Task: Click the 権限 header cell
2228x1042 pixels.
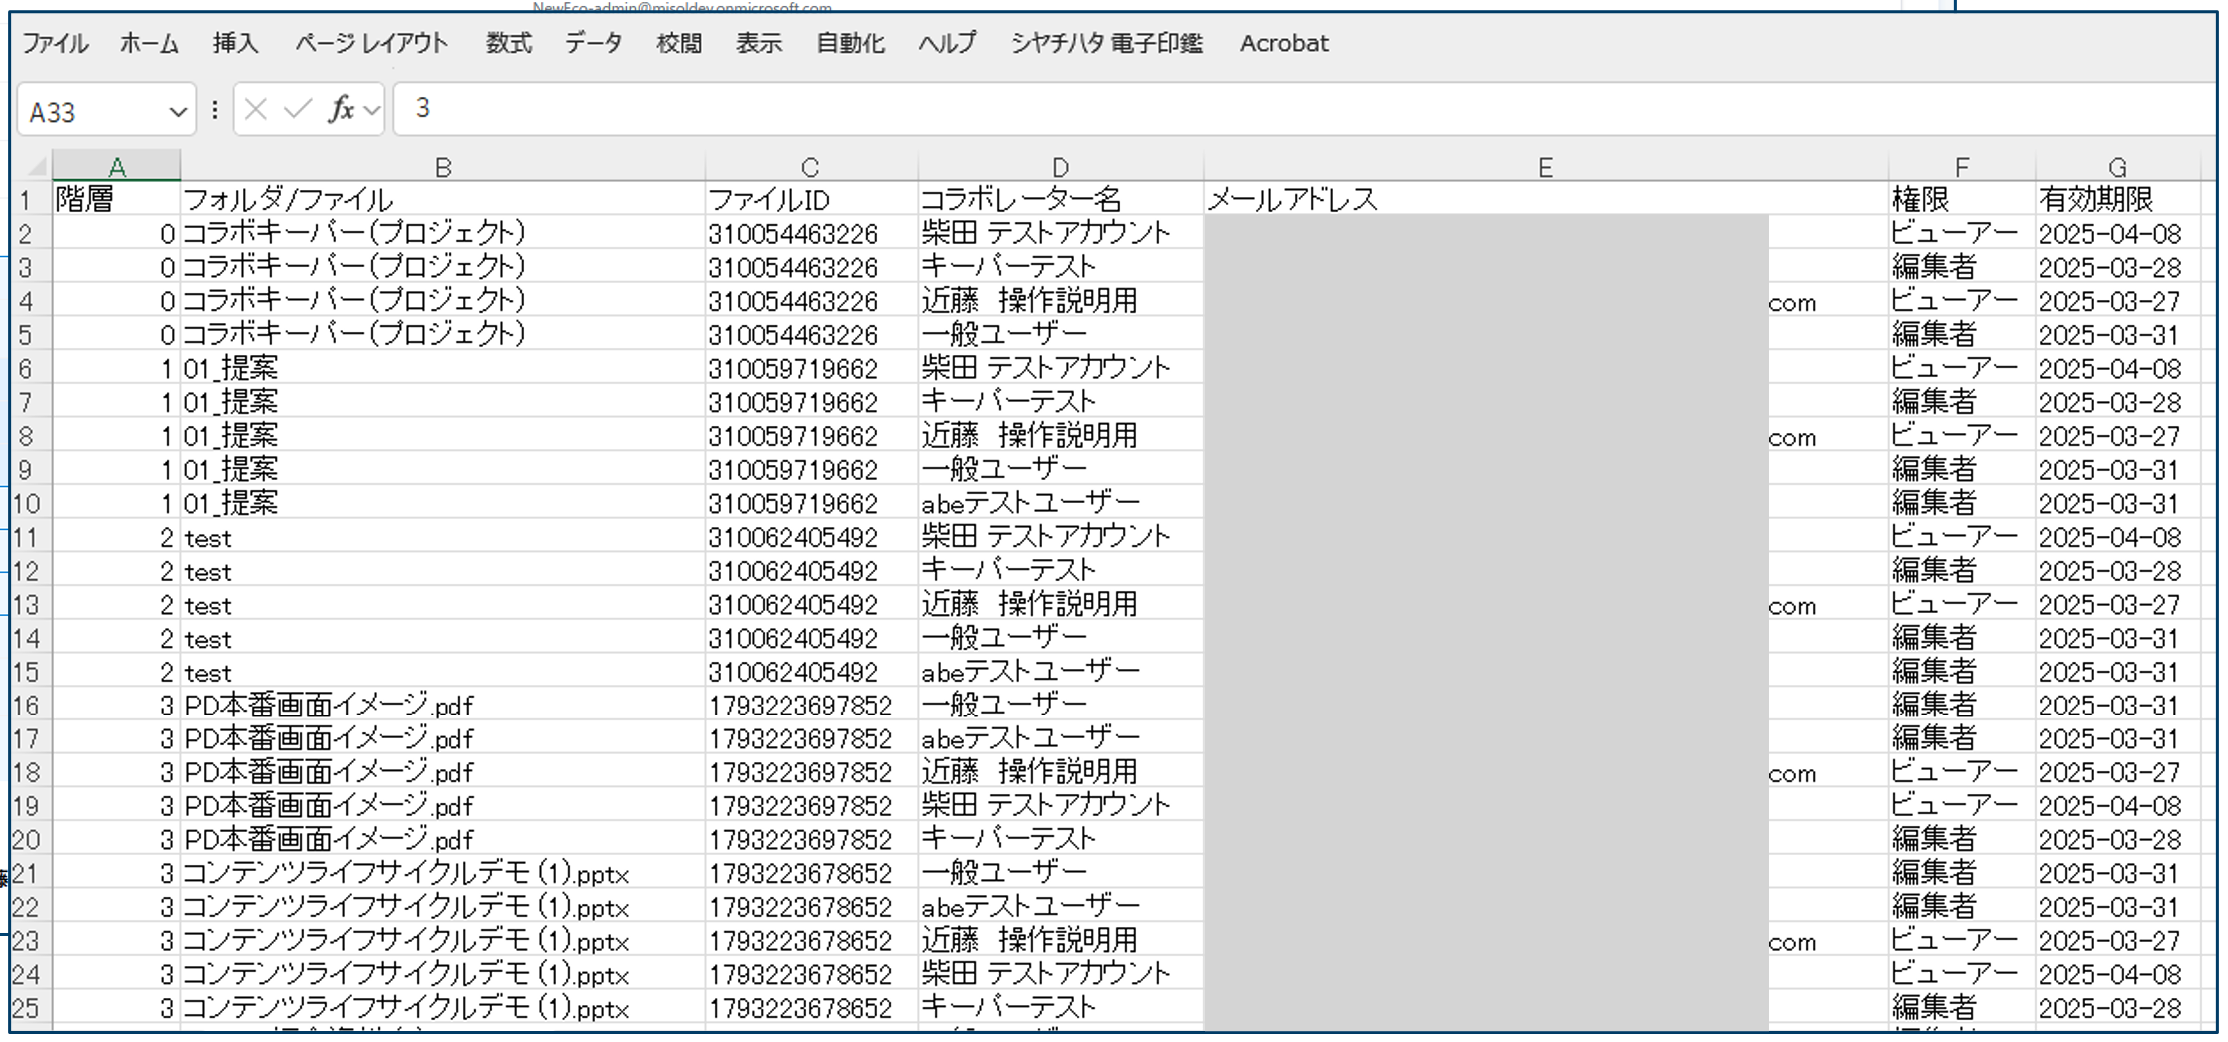Action: (x=1960, y=199)
